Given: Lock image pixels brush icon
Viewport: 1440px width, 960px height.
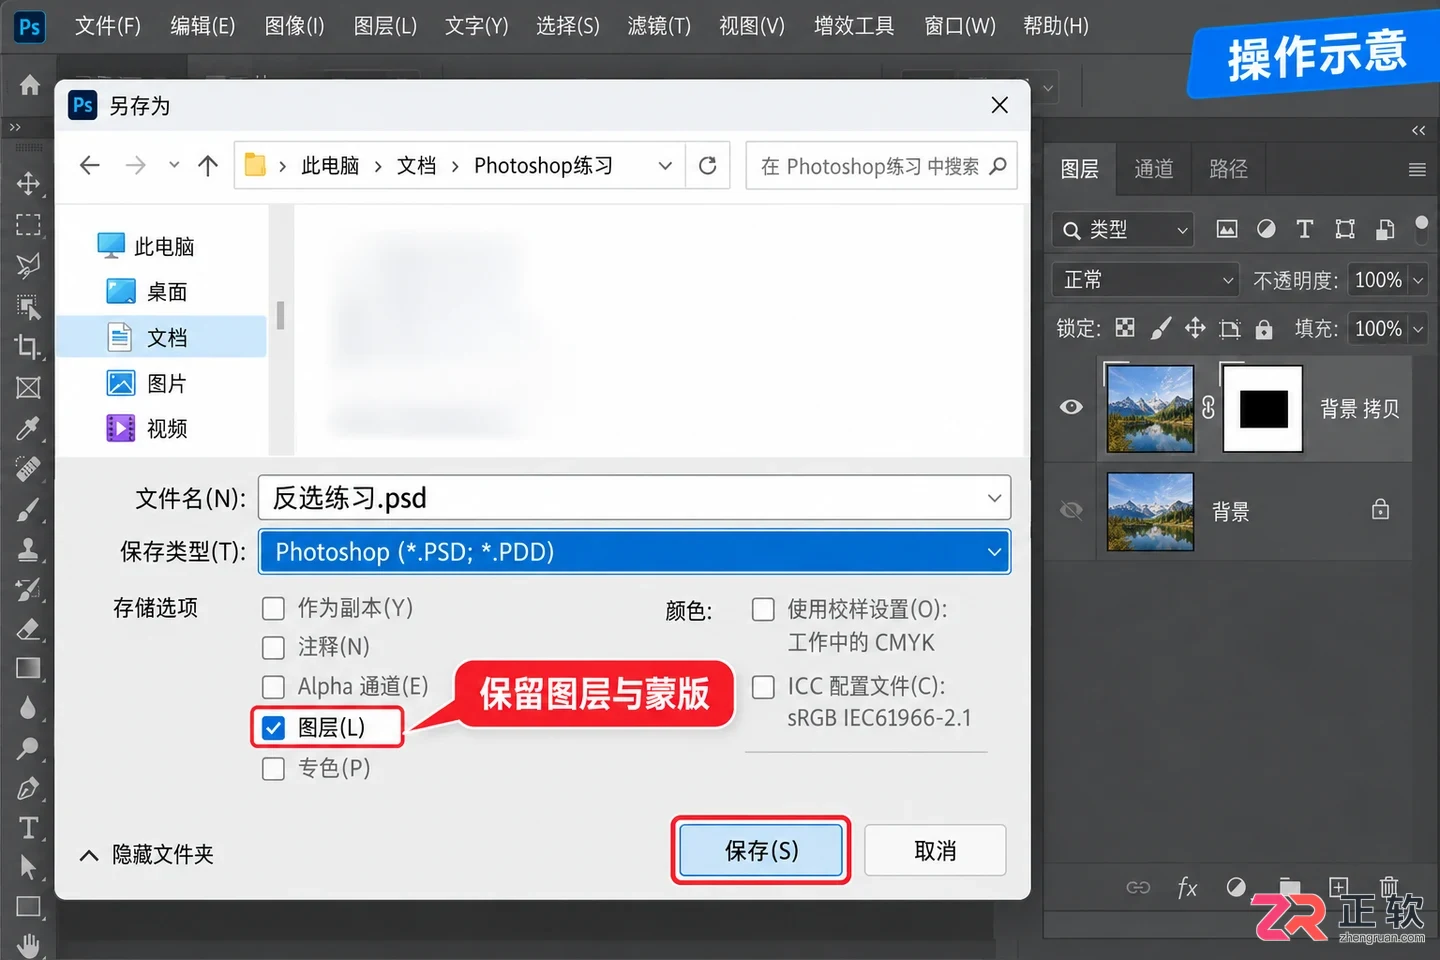Looking at the screenshot, I should pyautogui.click(x=1160, y=328).
